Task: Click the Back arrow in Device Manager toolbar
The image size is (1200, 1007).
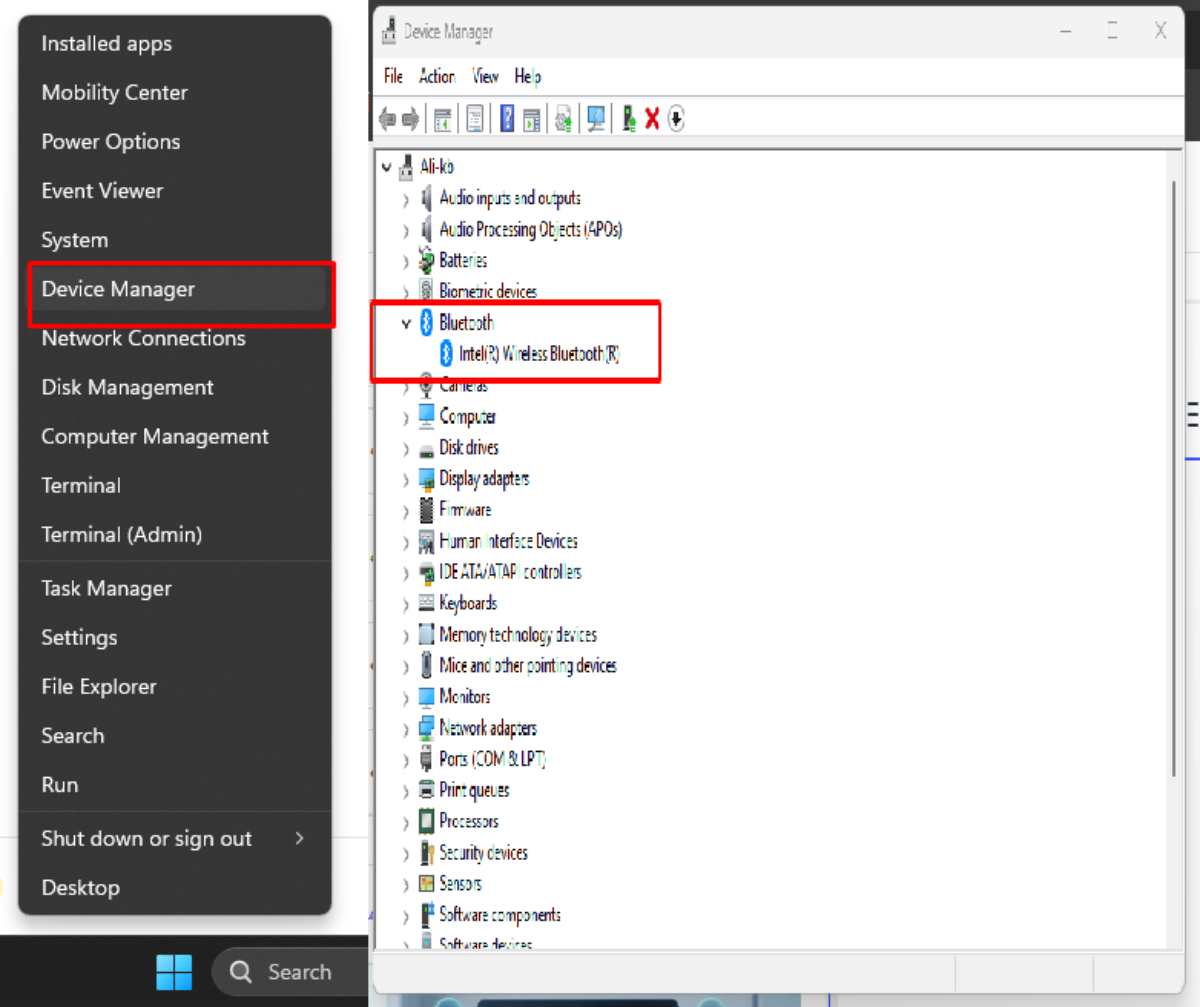Action: tap(388, 120)
